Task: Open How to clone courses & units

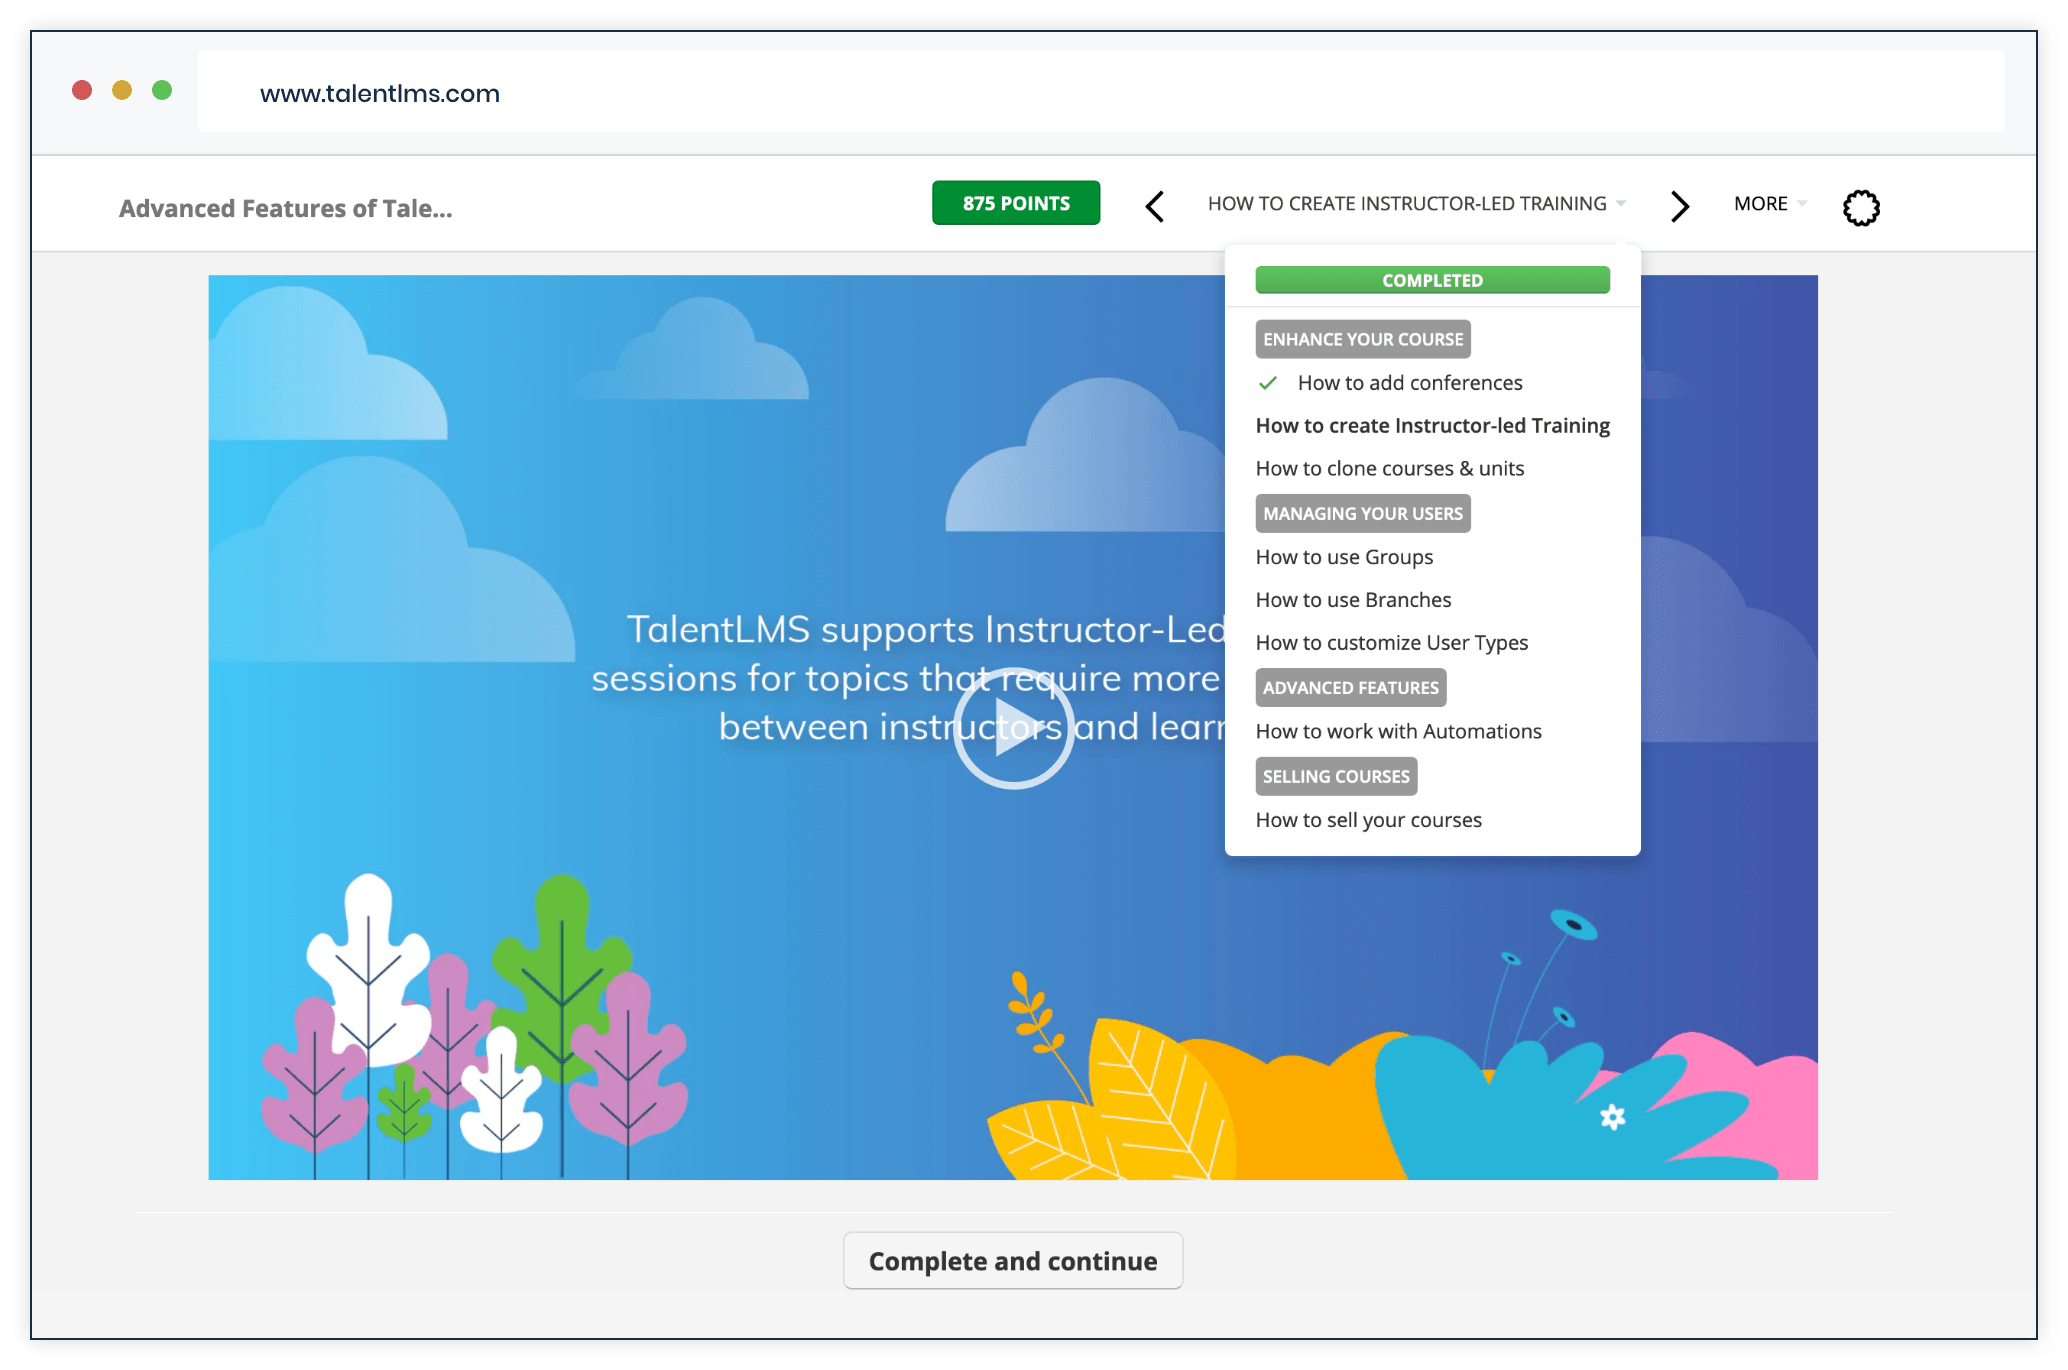Action: pyautogui.click(x=1389, y=469)
